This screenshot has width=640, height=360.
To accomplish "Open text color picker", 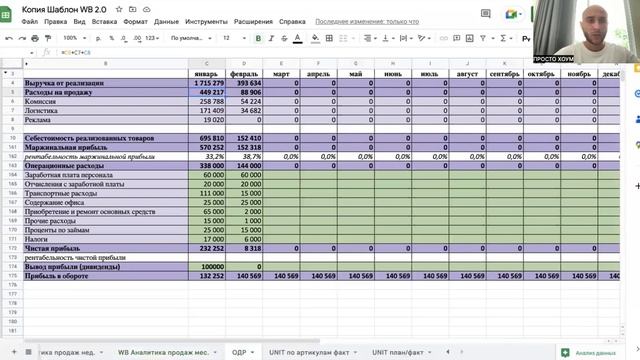I will [x=298, y=38].
